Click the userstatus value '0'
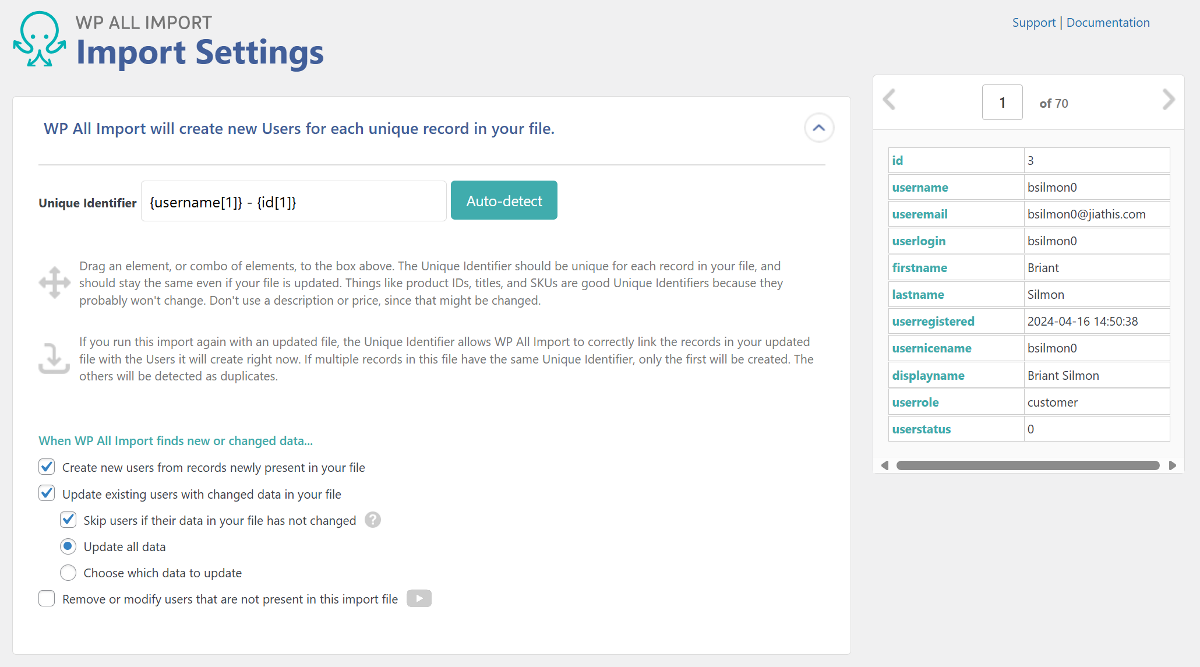The width and height of the screenshot is (1200, 667). (1031, 429)
